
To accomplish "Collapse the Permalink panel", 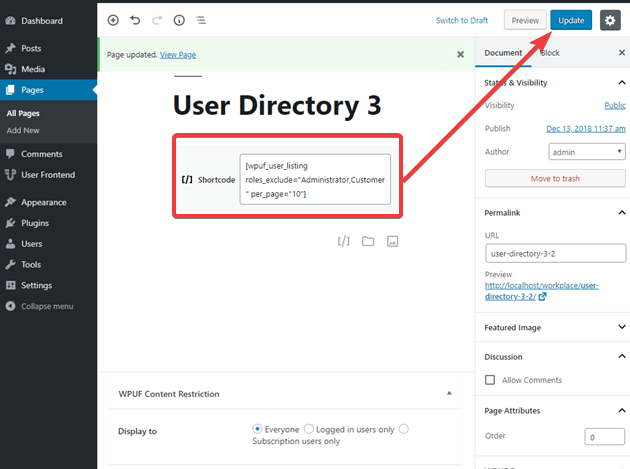I will 622,213.
